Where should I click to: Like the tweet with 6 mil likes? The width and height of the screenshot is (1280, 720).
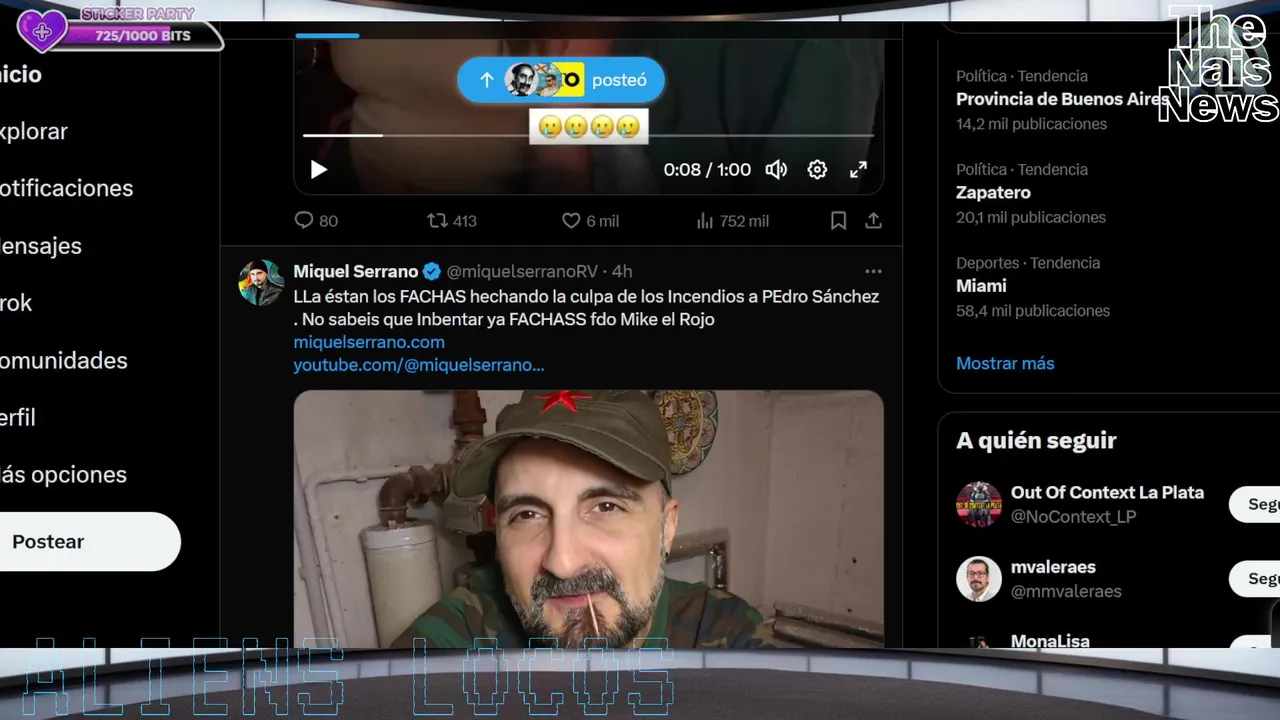pos(590,221)
